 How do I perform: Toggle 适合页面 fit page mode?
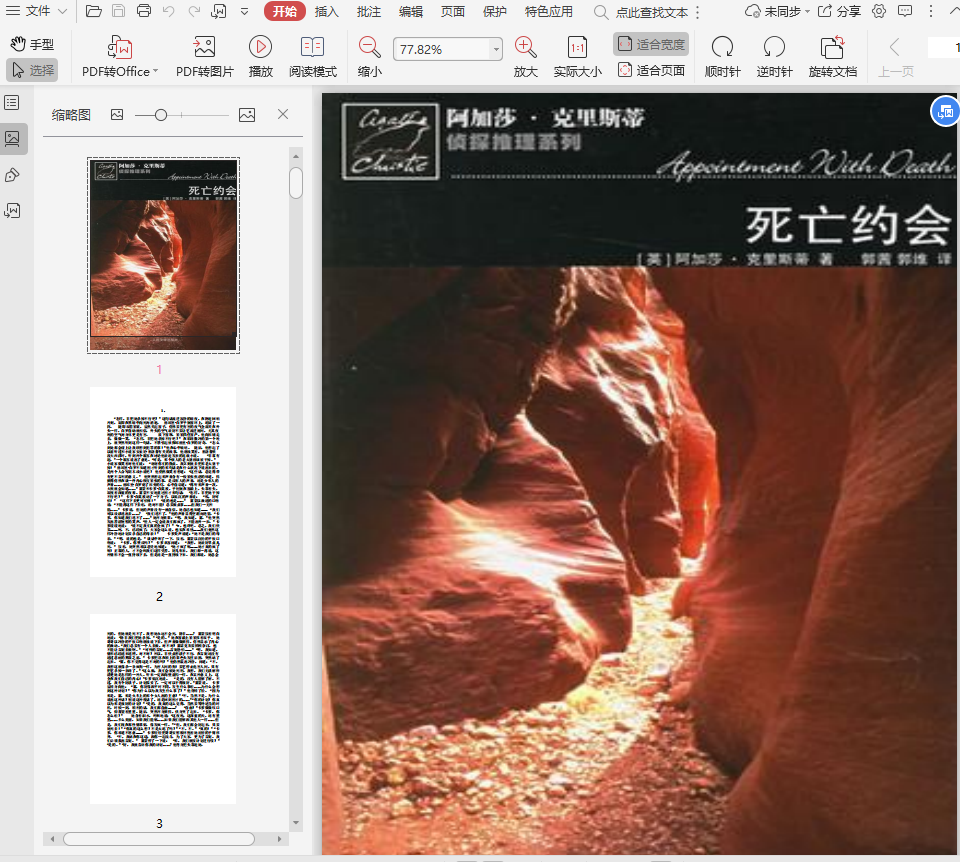[x=651, y=70]
